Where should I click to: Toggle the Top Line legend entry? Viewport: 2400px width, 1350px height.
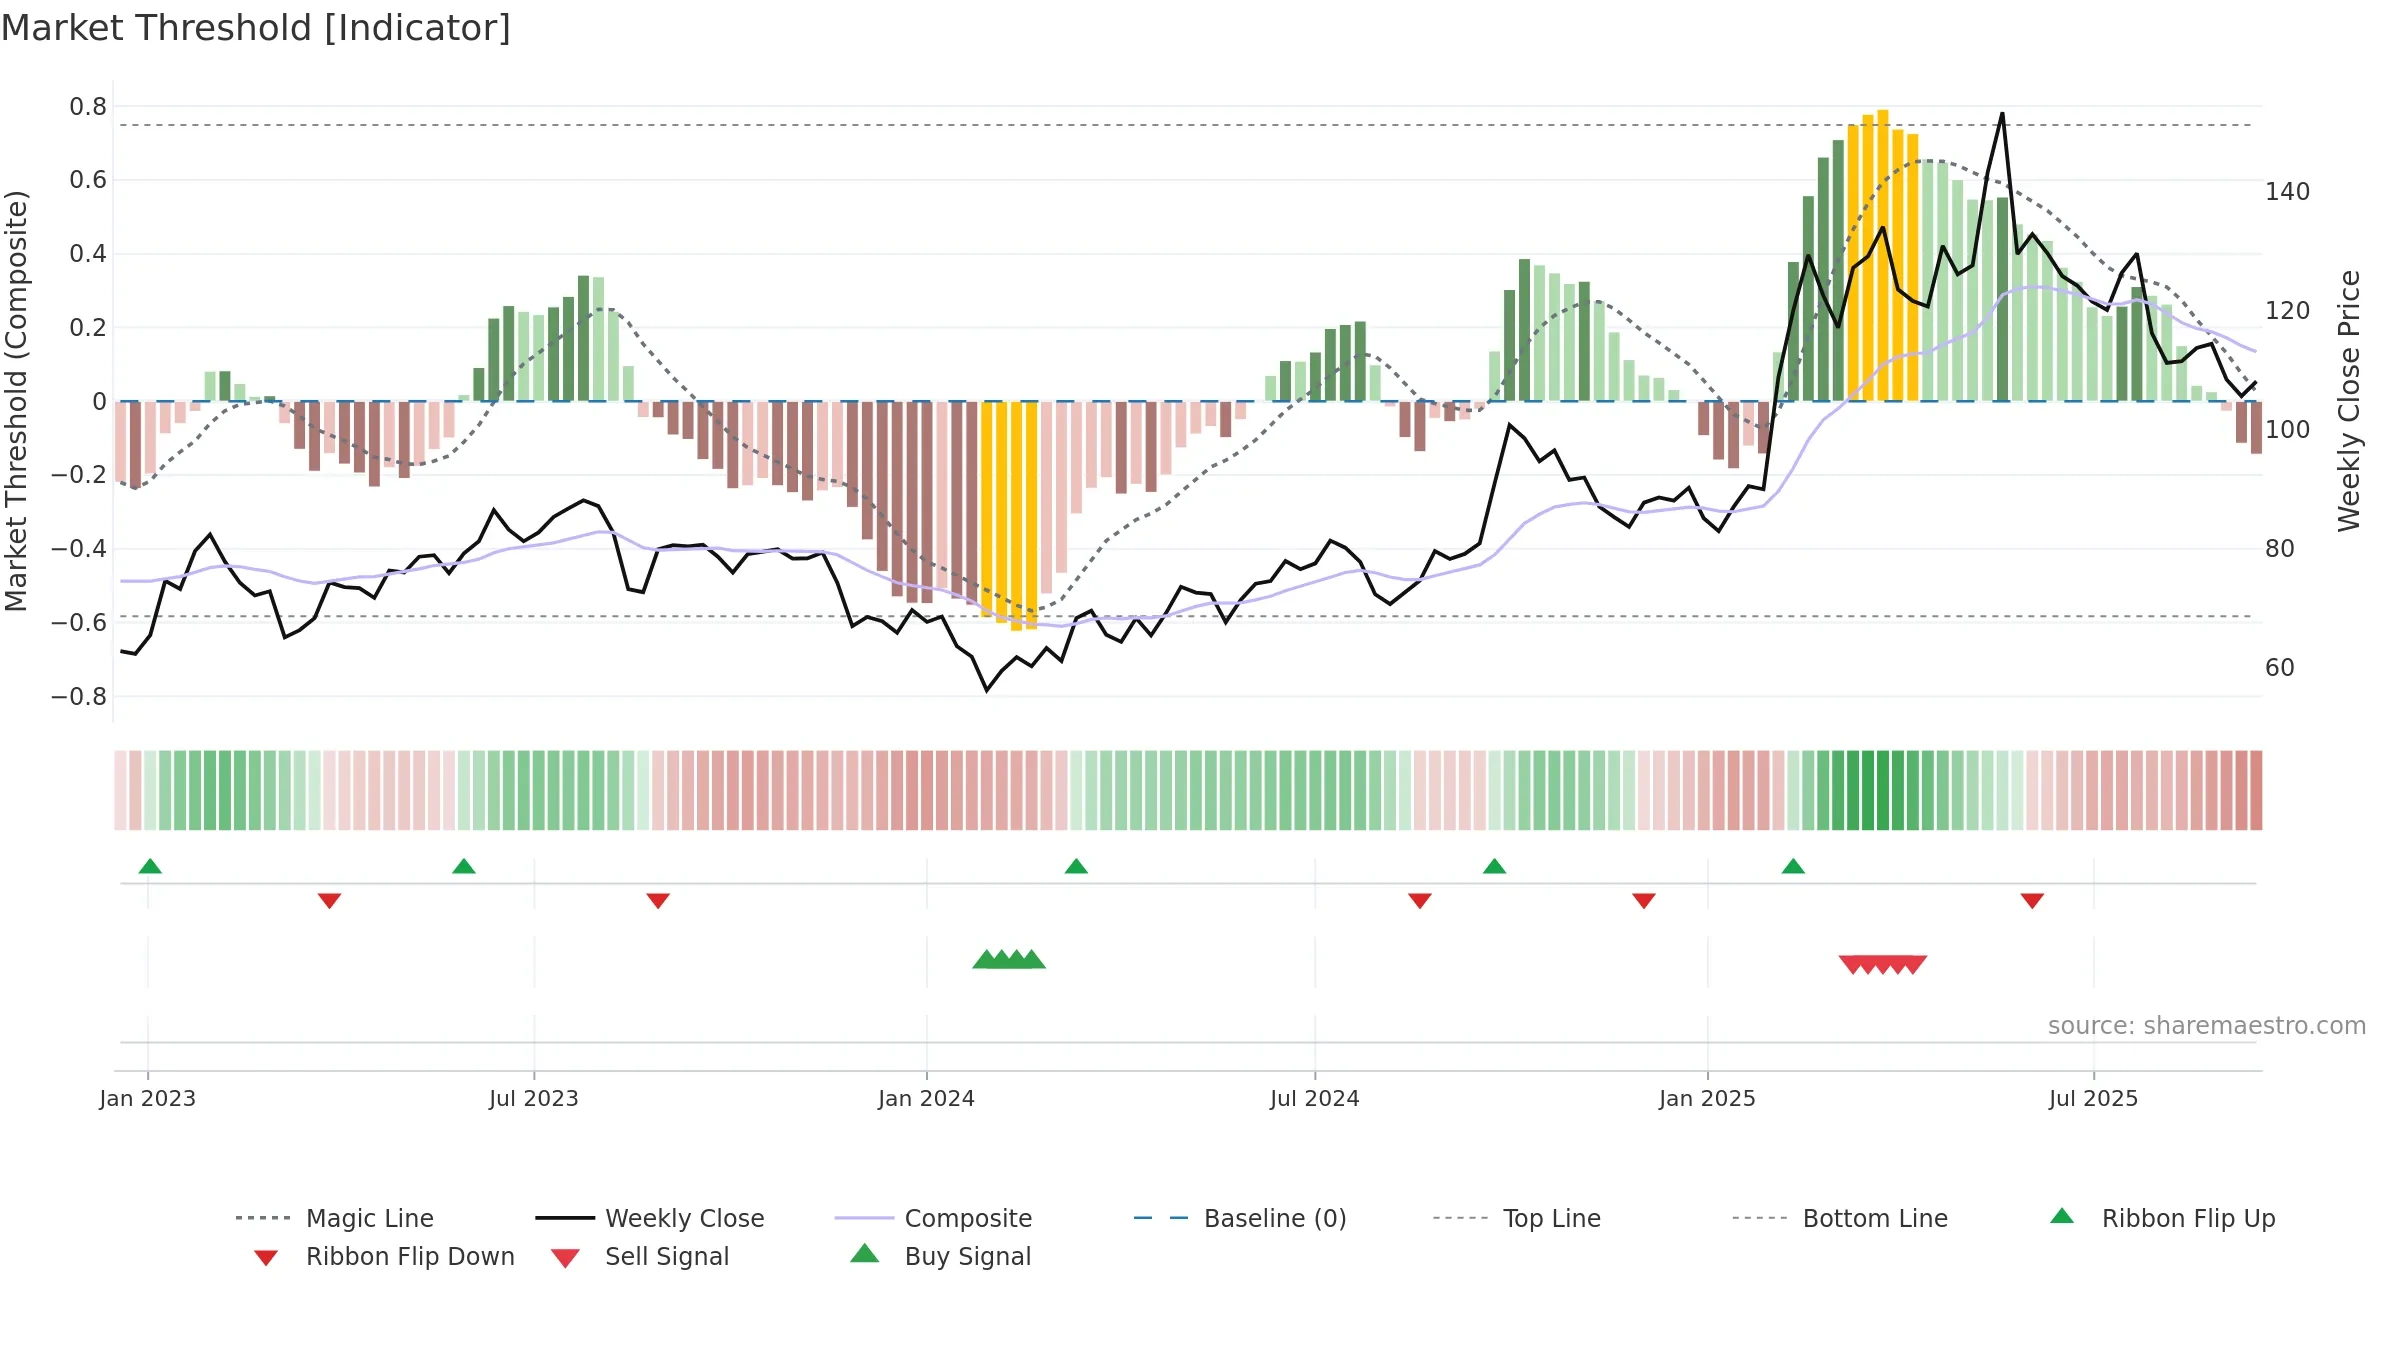1516,1218
